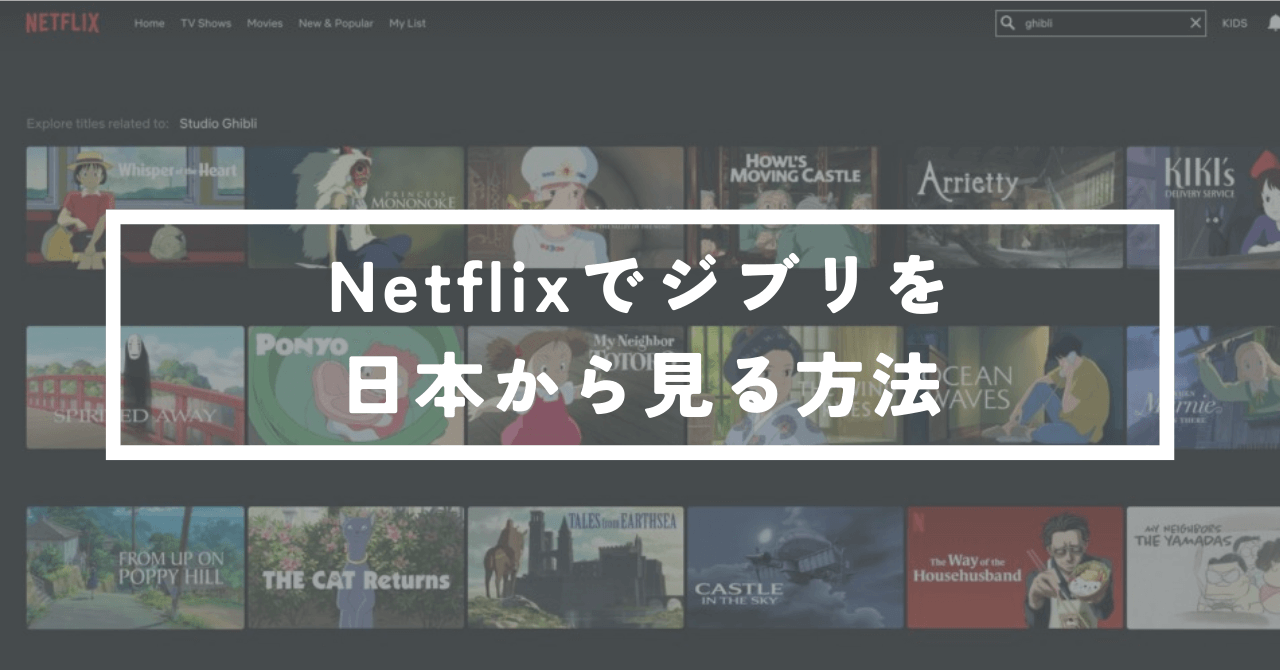Select the Ponyo title card
Viewport: 1280px width, 670px height.
pyautogui.click(x=356, y=386)
